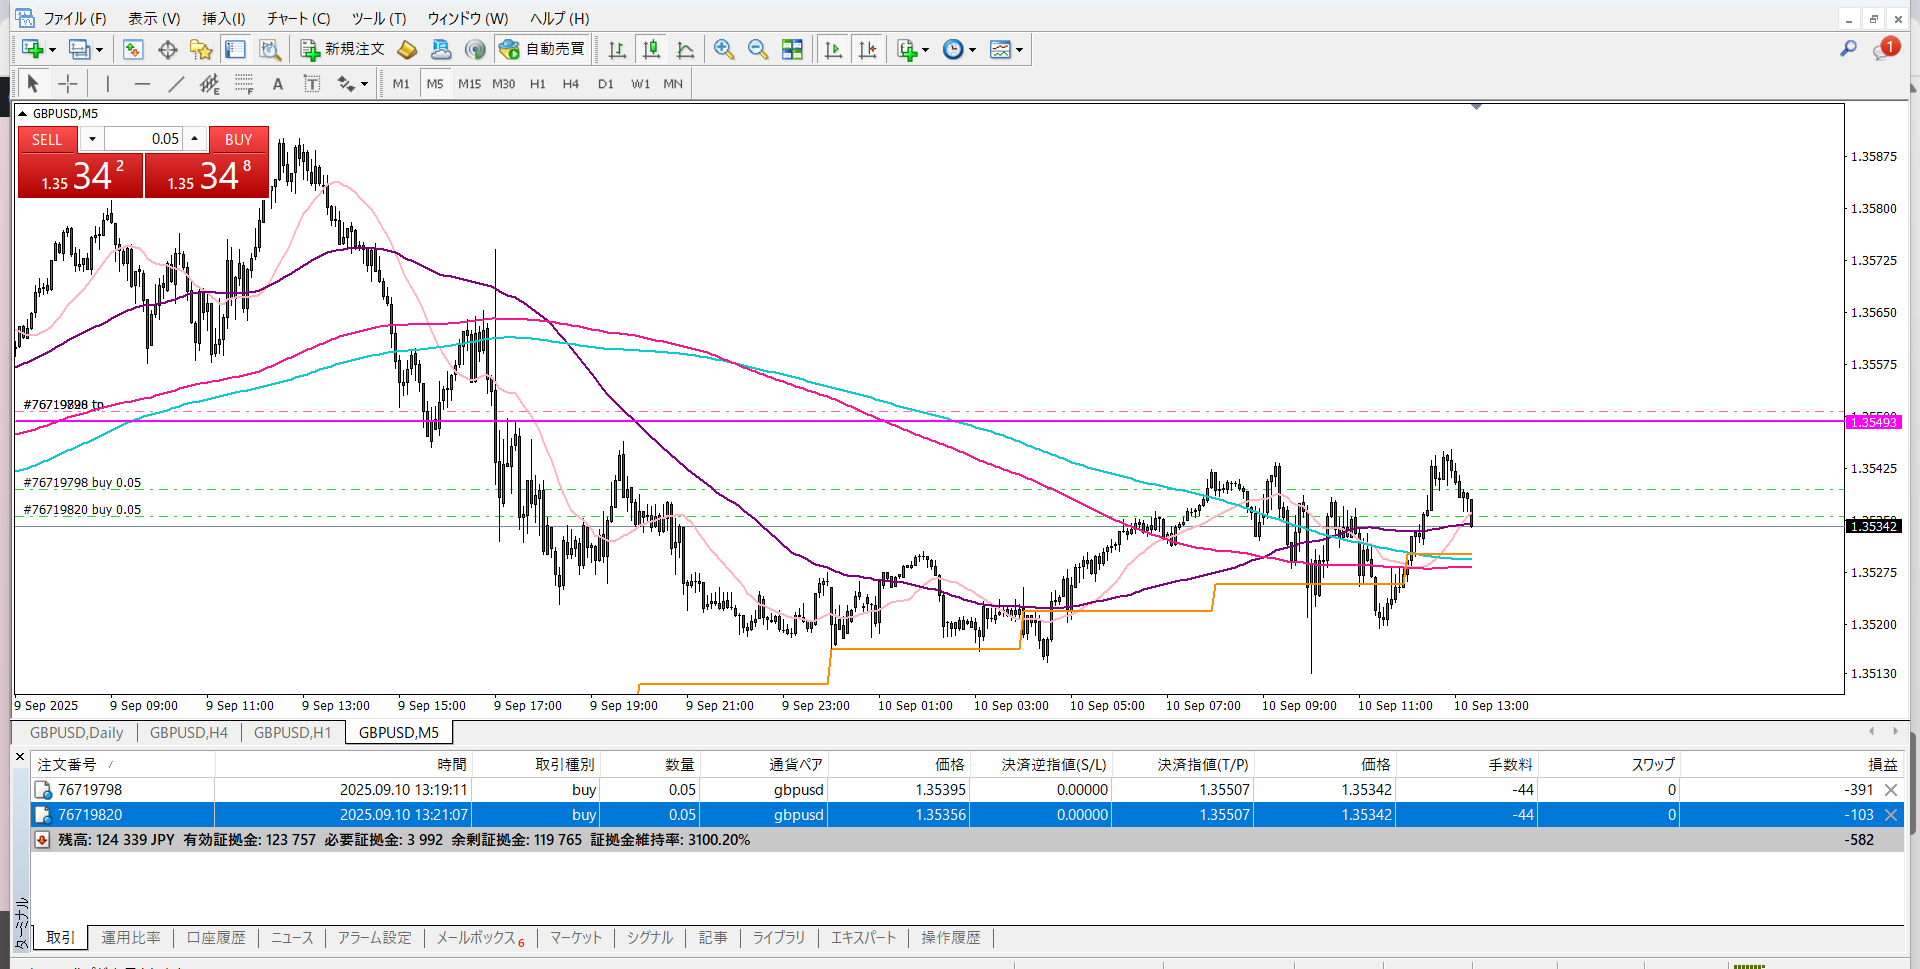Open the メールボックス terminal tab

480,937
